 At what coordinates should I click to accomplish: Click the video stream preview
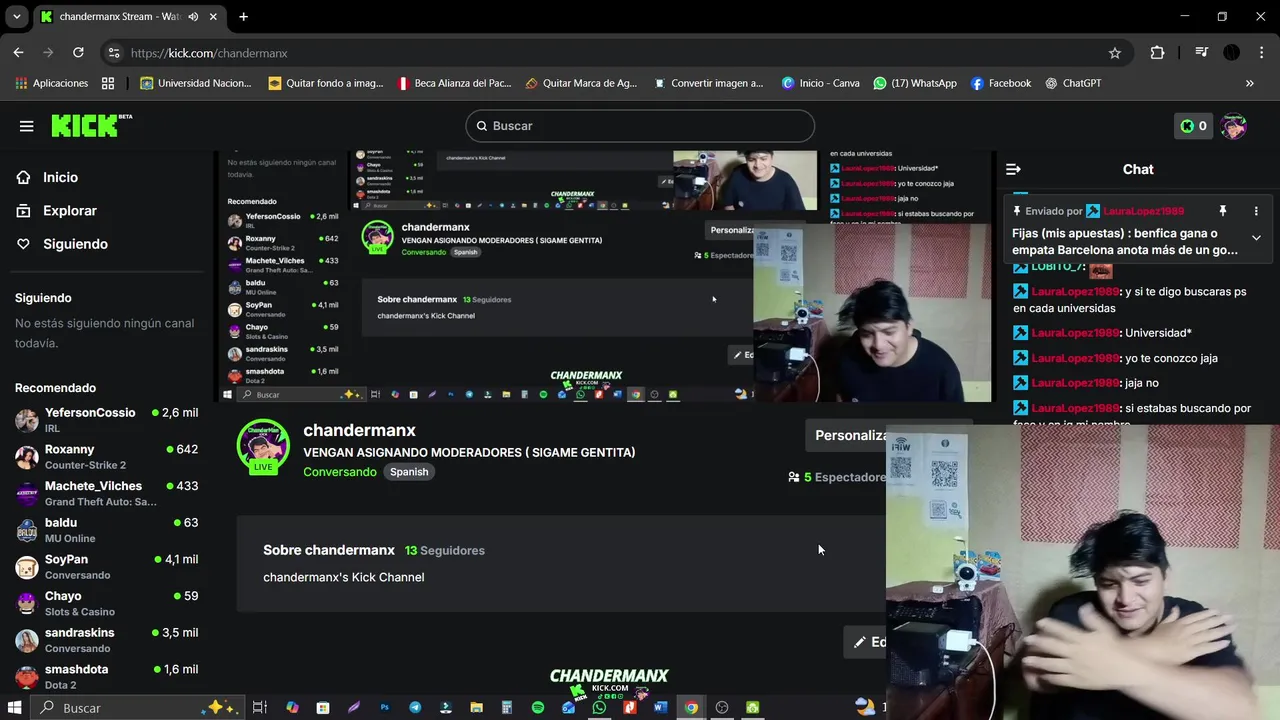(x=605, y=277)
